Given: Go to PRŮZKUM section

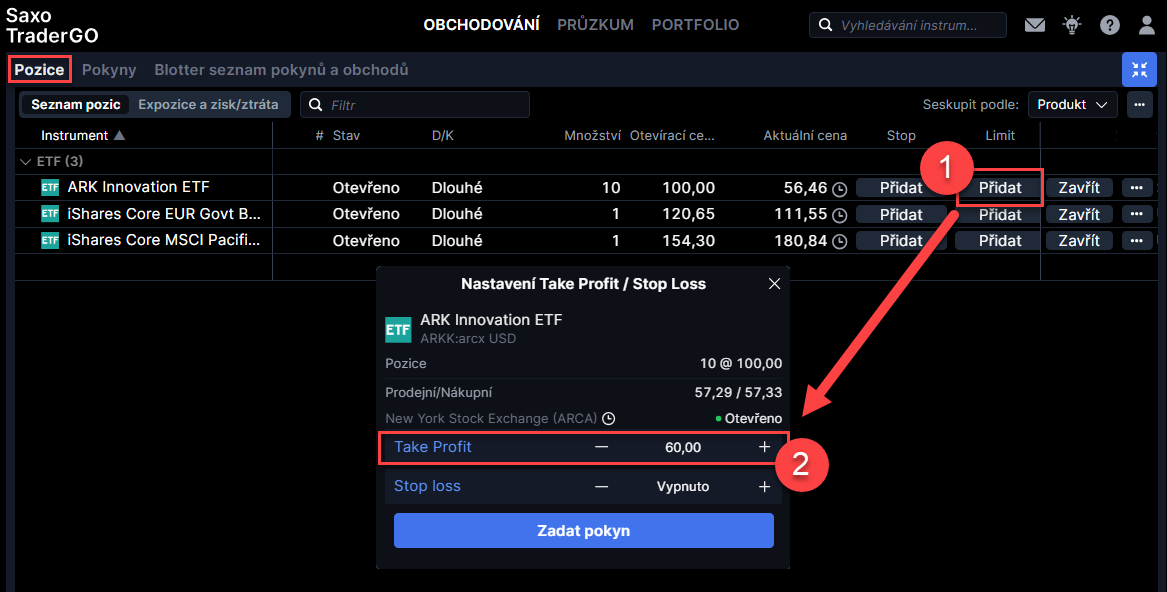Looking at the screenshot, I should point(595,25).
